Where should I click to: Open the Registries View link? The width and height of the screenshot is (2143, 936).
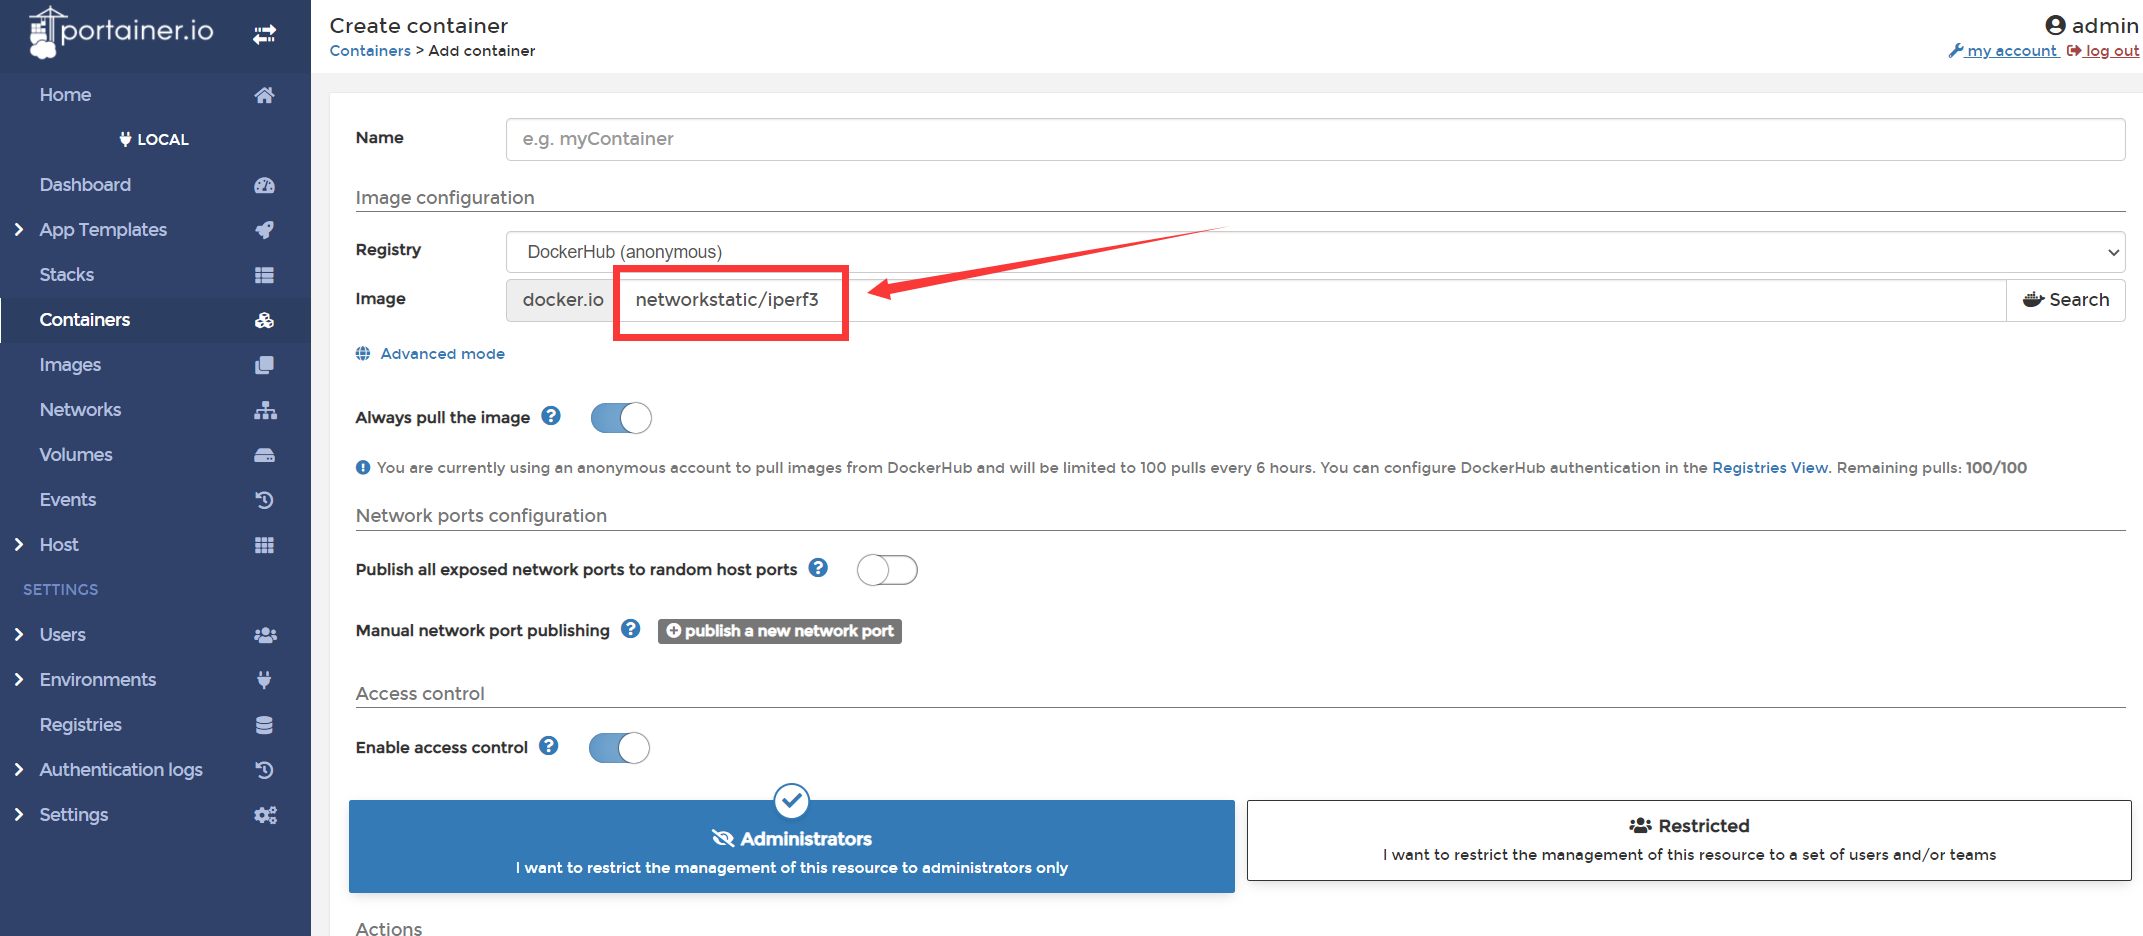coord(1770,468)
